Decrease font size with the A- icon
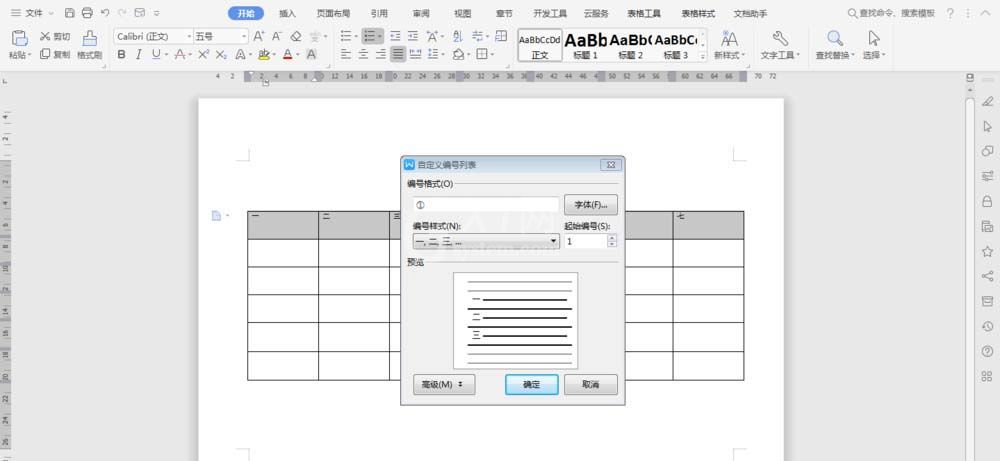Screen dimensions: 1000x461 (277, 36)
